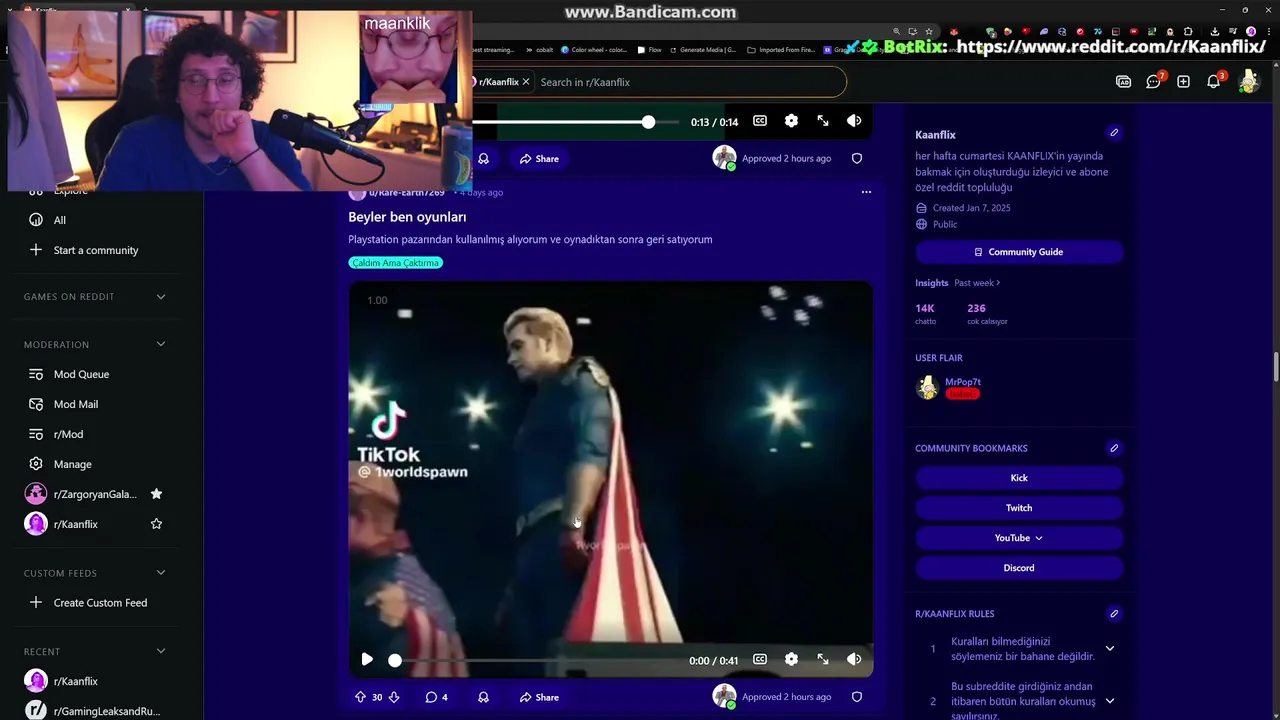
Task: Toggle captions on the upper video
Action: click(760, 121)
